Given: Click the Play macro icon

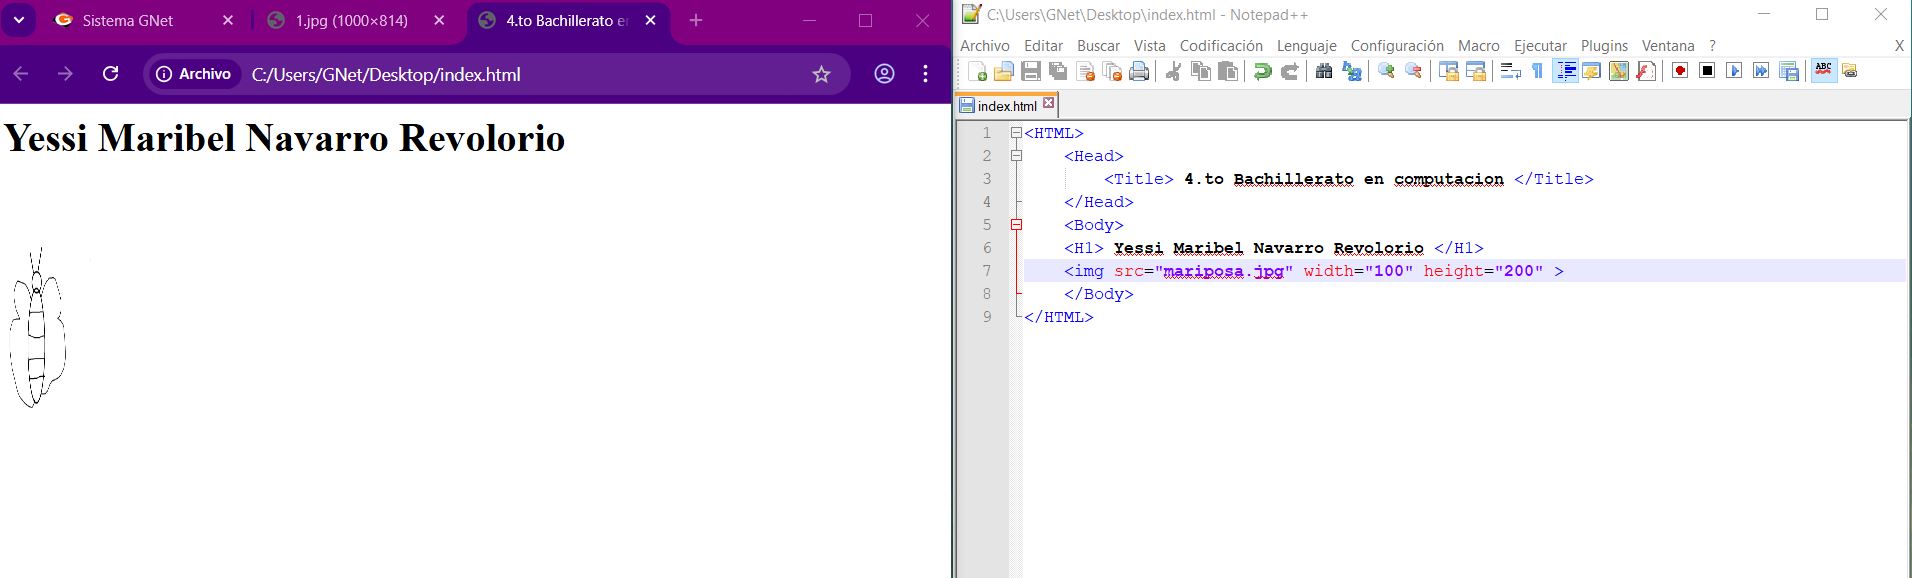Looking at the screenshot, I should pos(1734,71).
